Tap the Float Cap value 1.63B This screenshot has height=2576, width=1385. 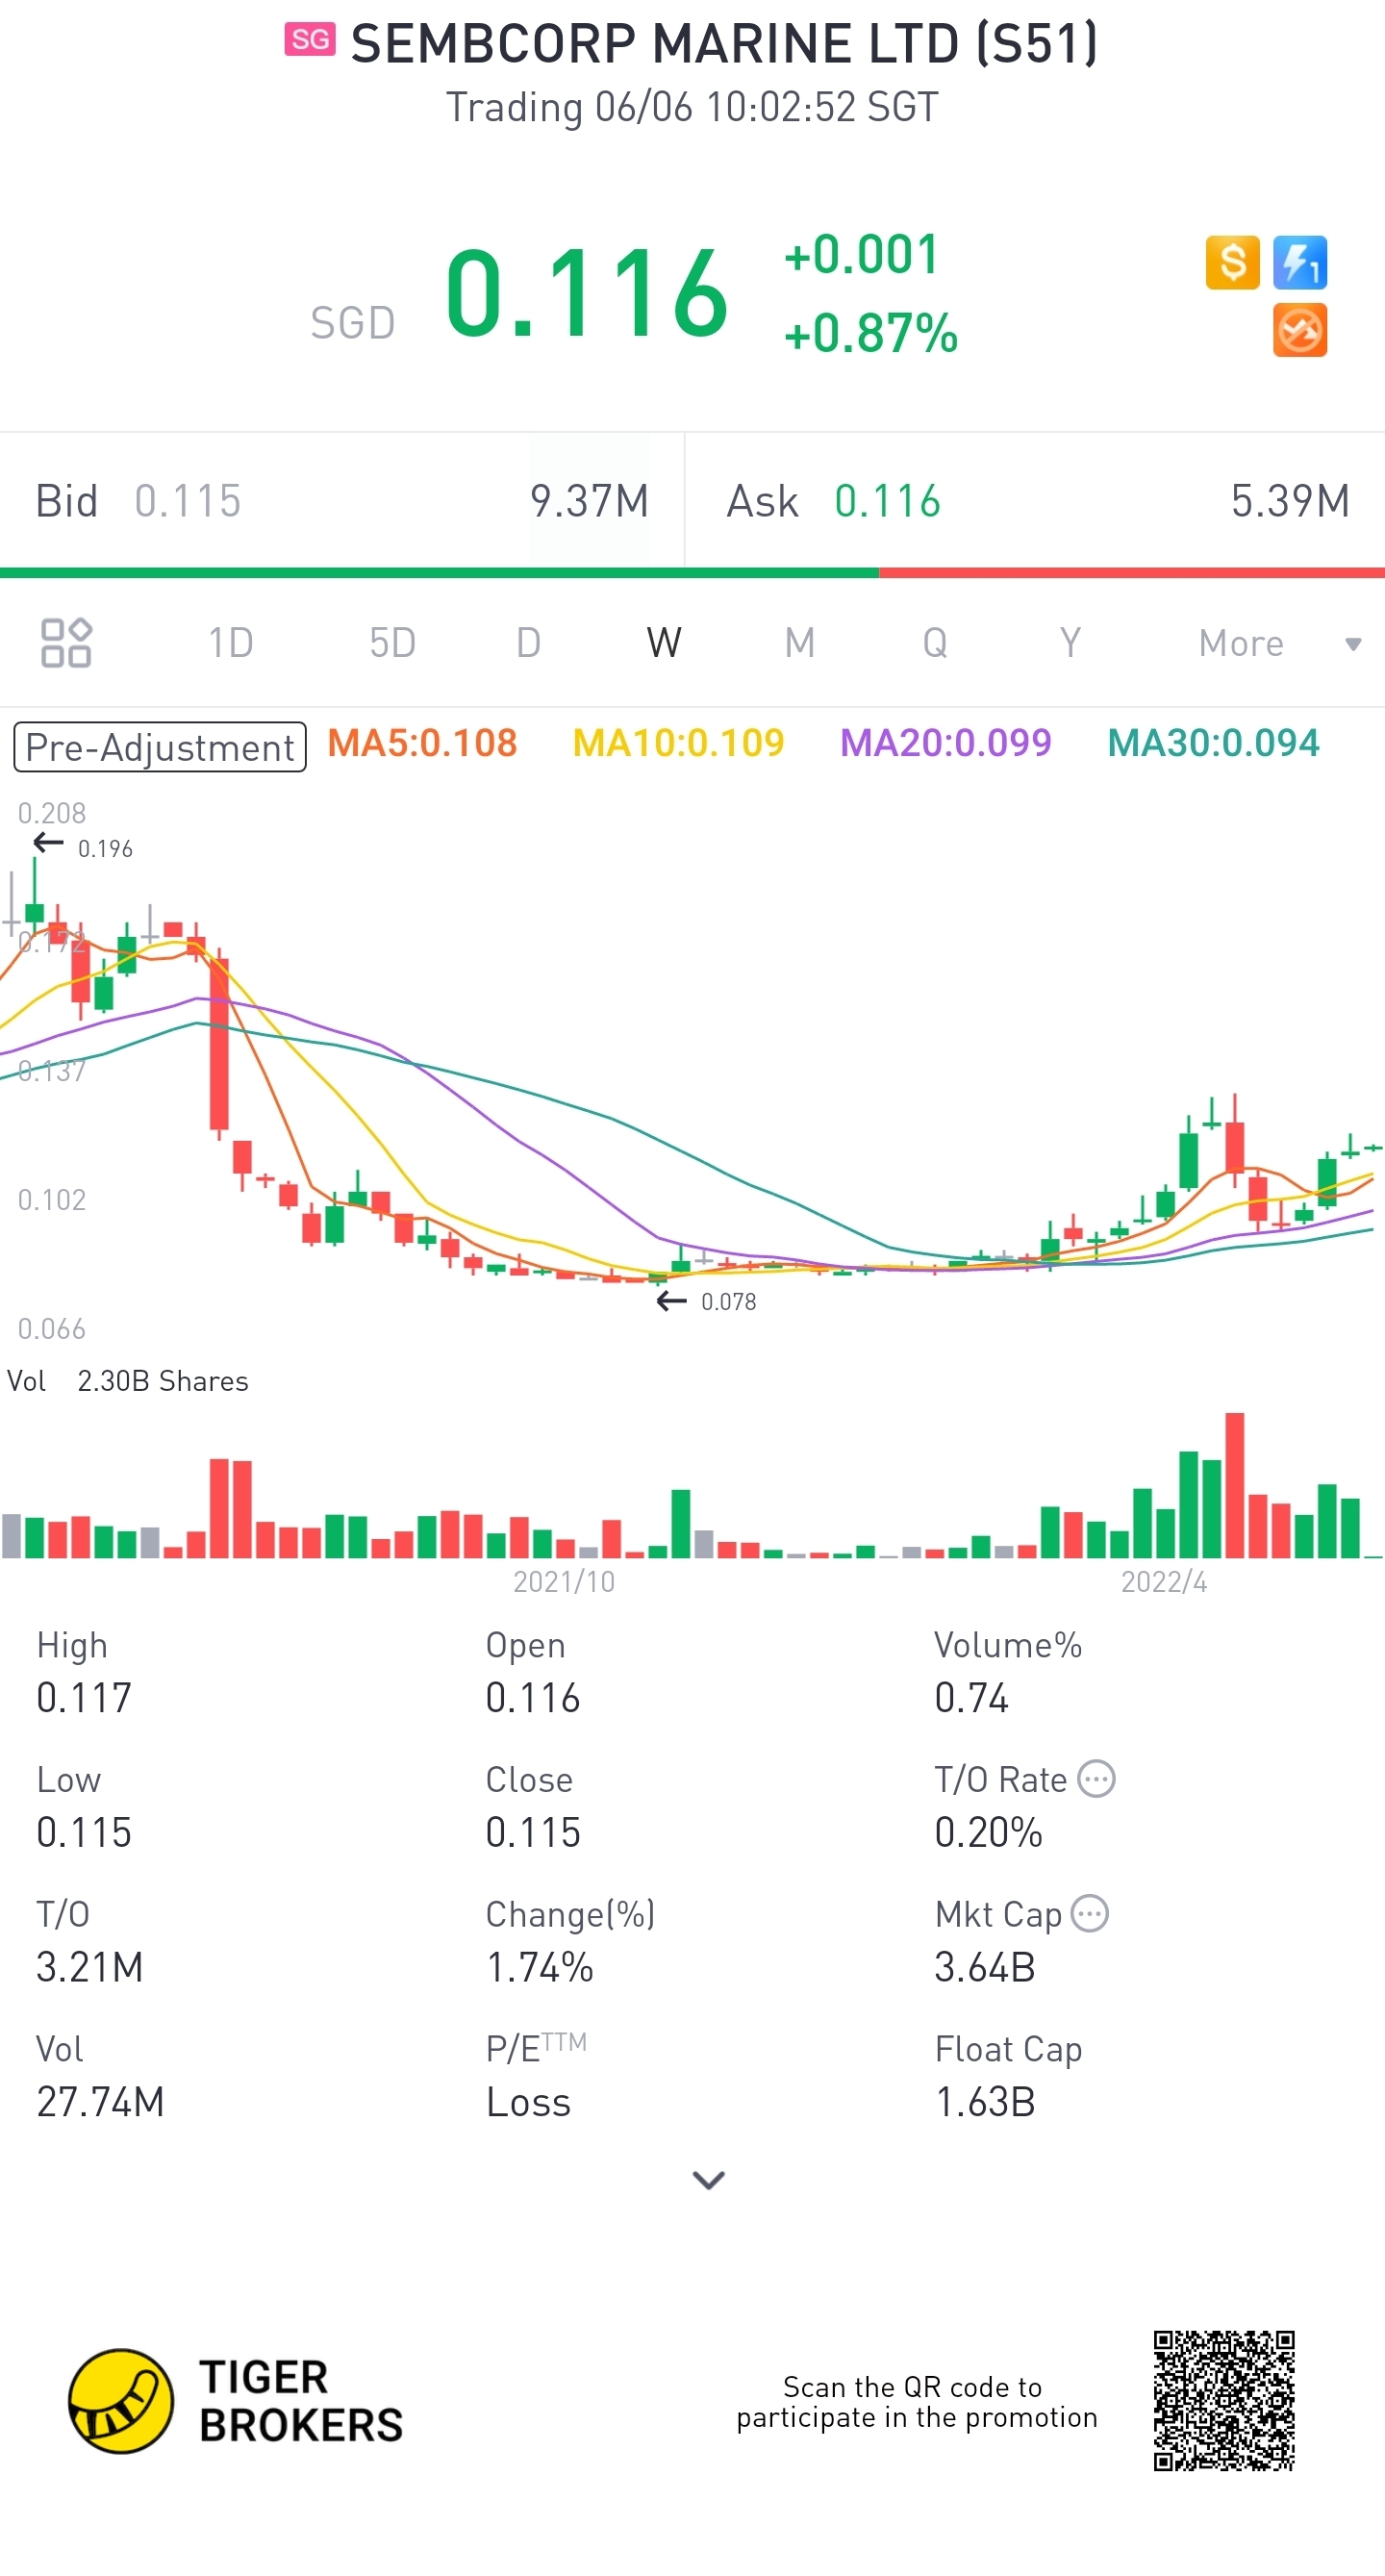(985, 2102)
